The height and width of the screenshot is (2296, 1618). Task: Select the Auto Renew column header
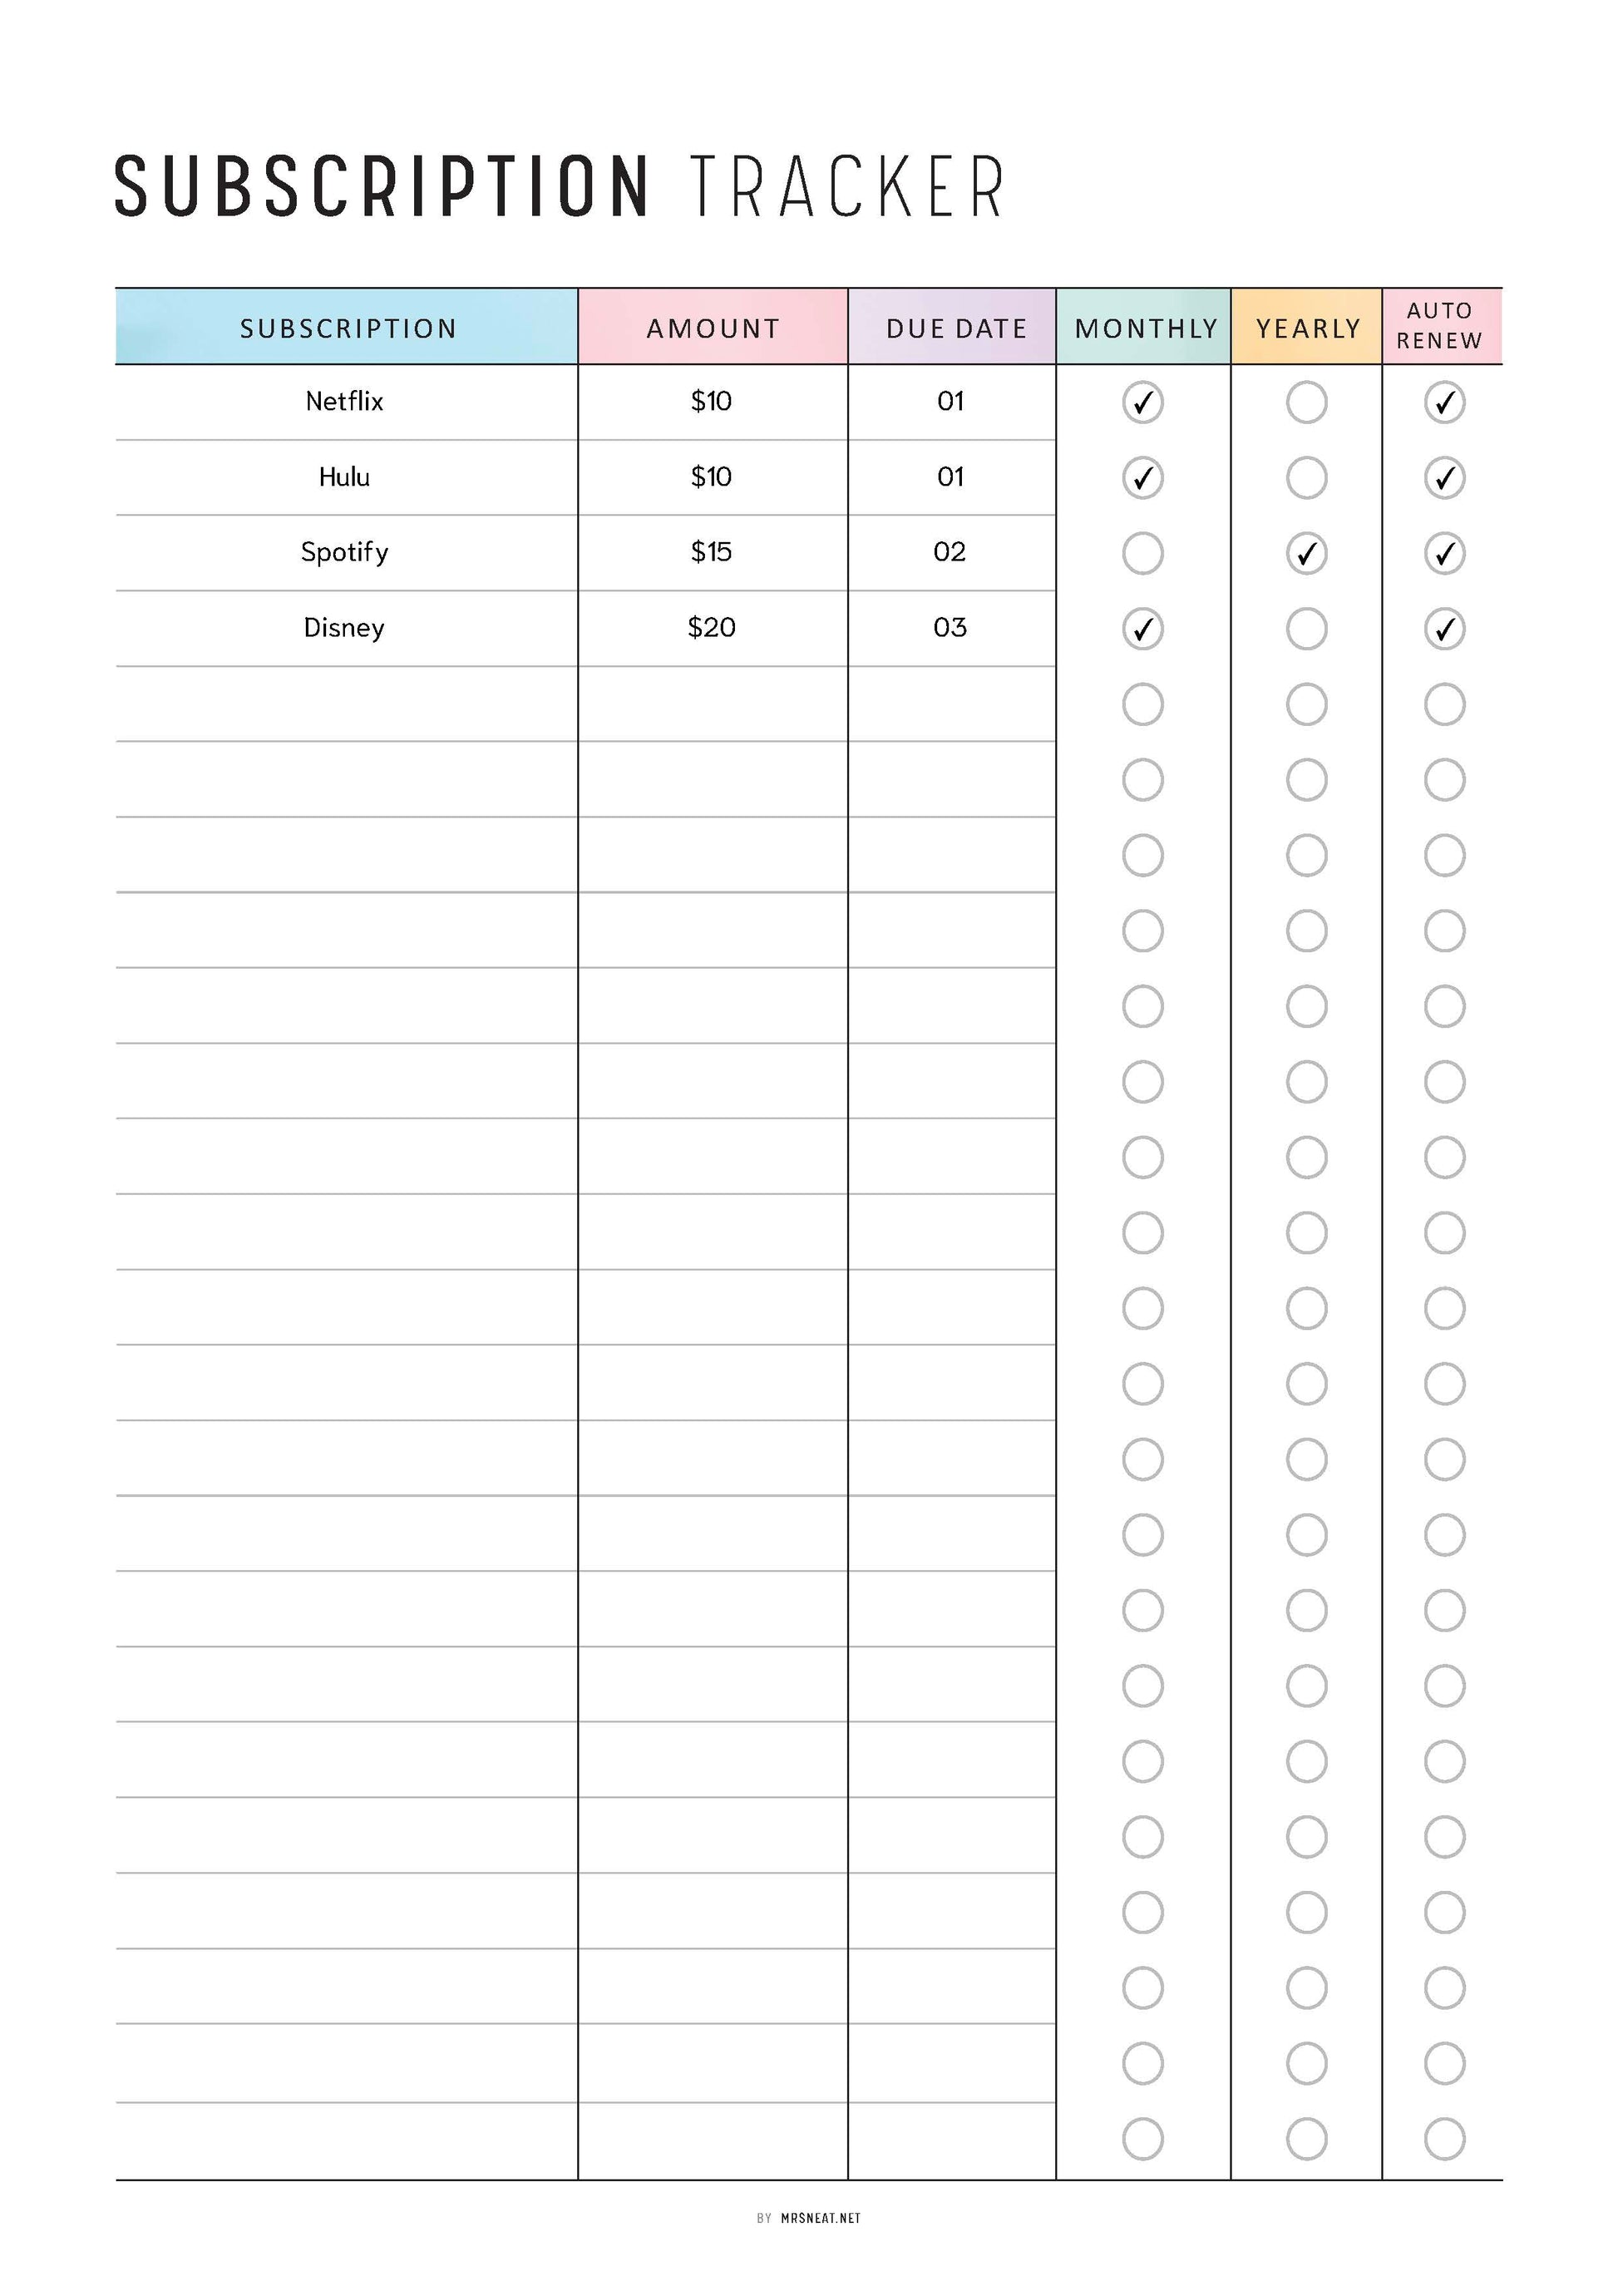pyautogui.click(x=1439, y=326)
